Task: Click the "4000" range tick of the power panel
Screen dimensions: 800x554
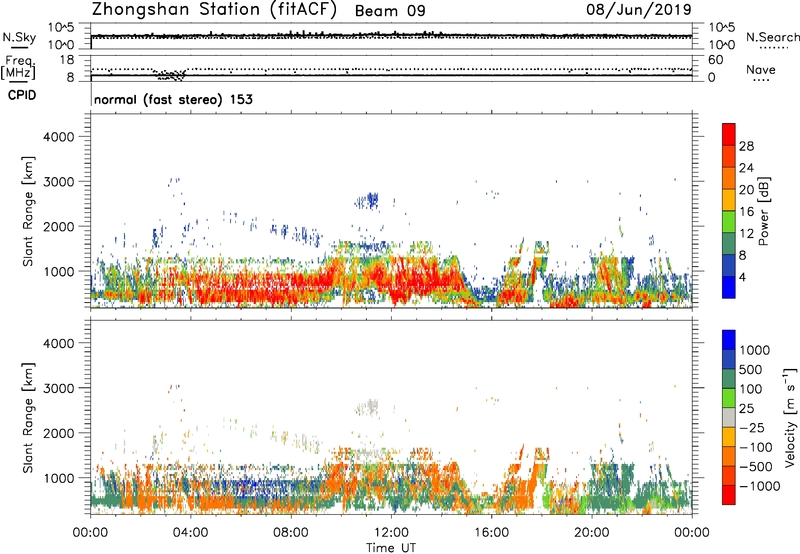Action: point(59,137)
